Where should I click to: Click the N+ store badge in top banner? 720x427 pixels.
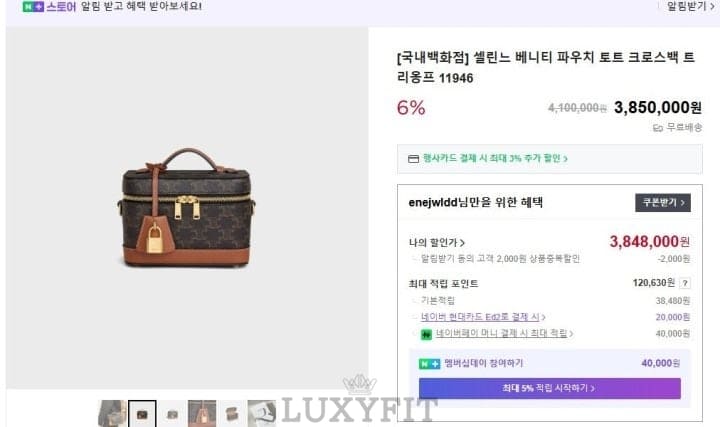[33, 7]
